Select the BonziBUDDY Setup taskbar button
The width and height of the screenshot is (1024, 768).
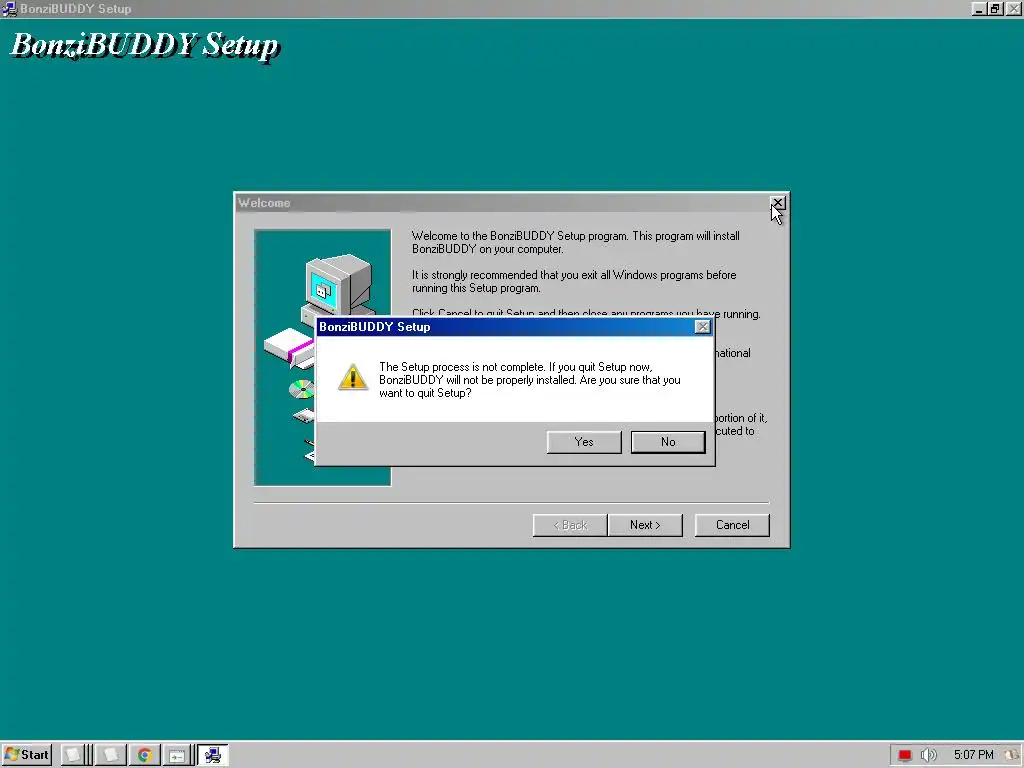click(213, 756)
